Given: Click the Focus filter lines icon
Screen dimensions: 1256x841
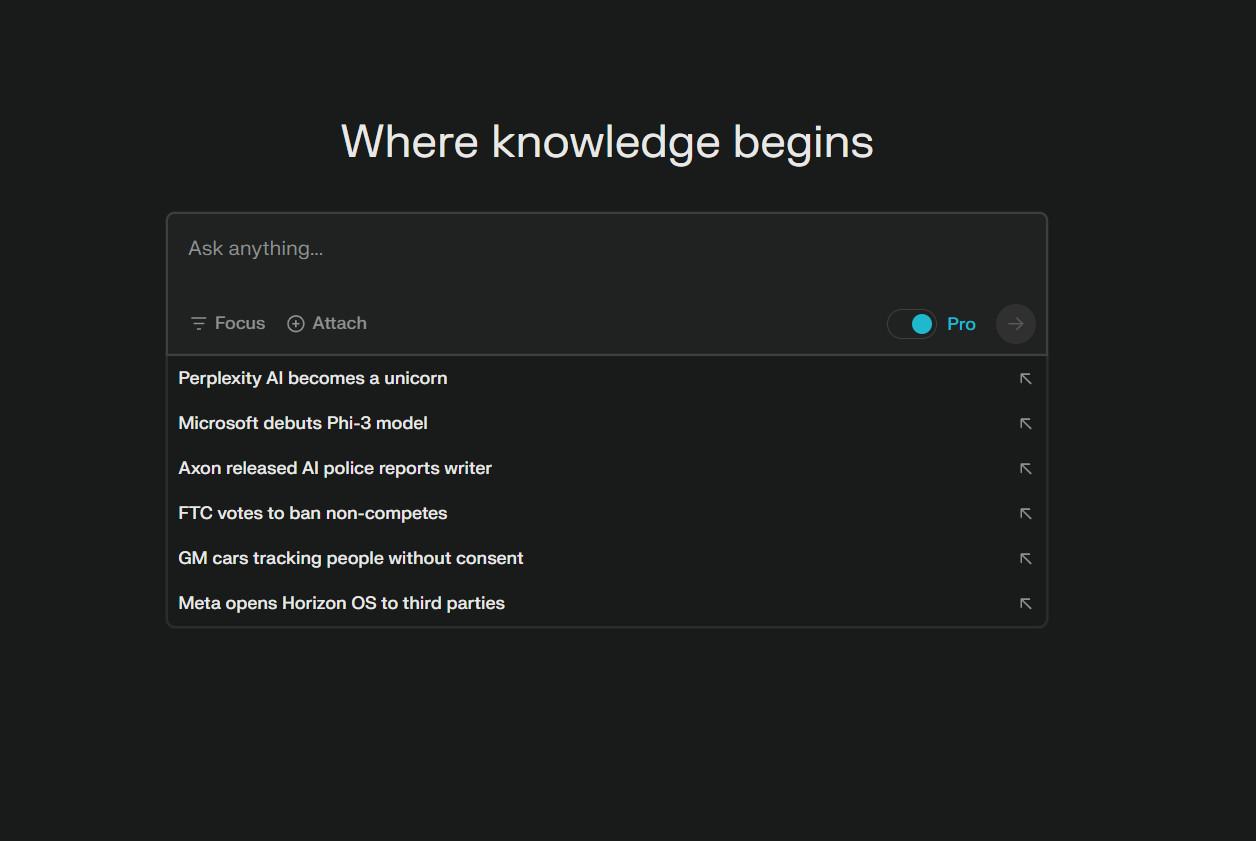Looking at the screenshot, I should pos(198,323).
